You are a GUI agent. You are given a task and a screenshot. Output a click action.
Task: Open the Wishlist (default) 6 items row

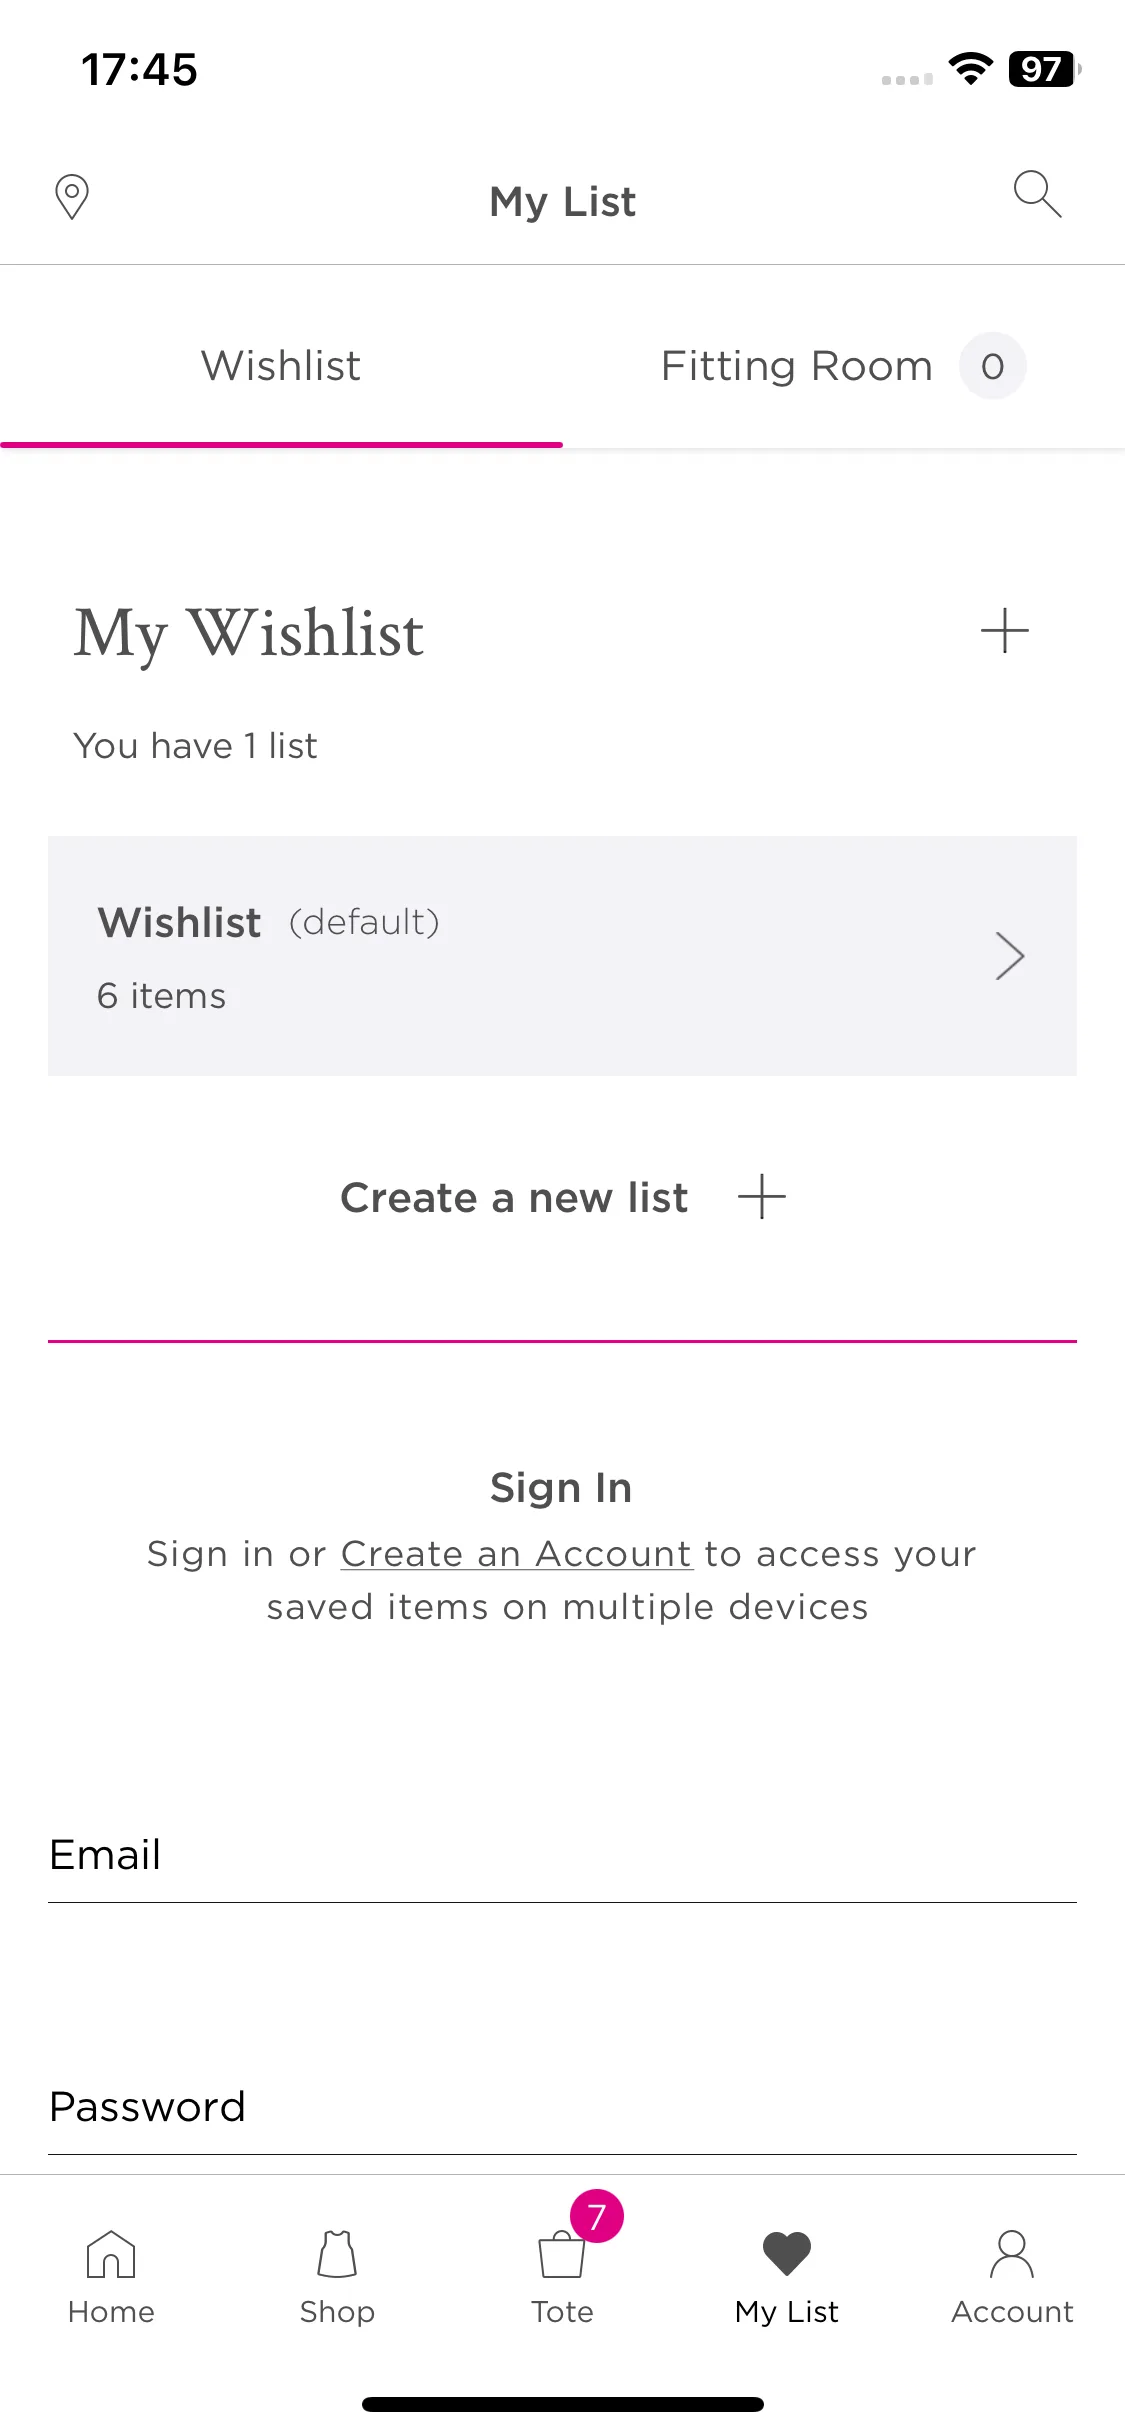click(x=562, y=956)
